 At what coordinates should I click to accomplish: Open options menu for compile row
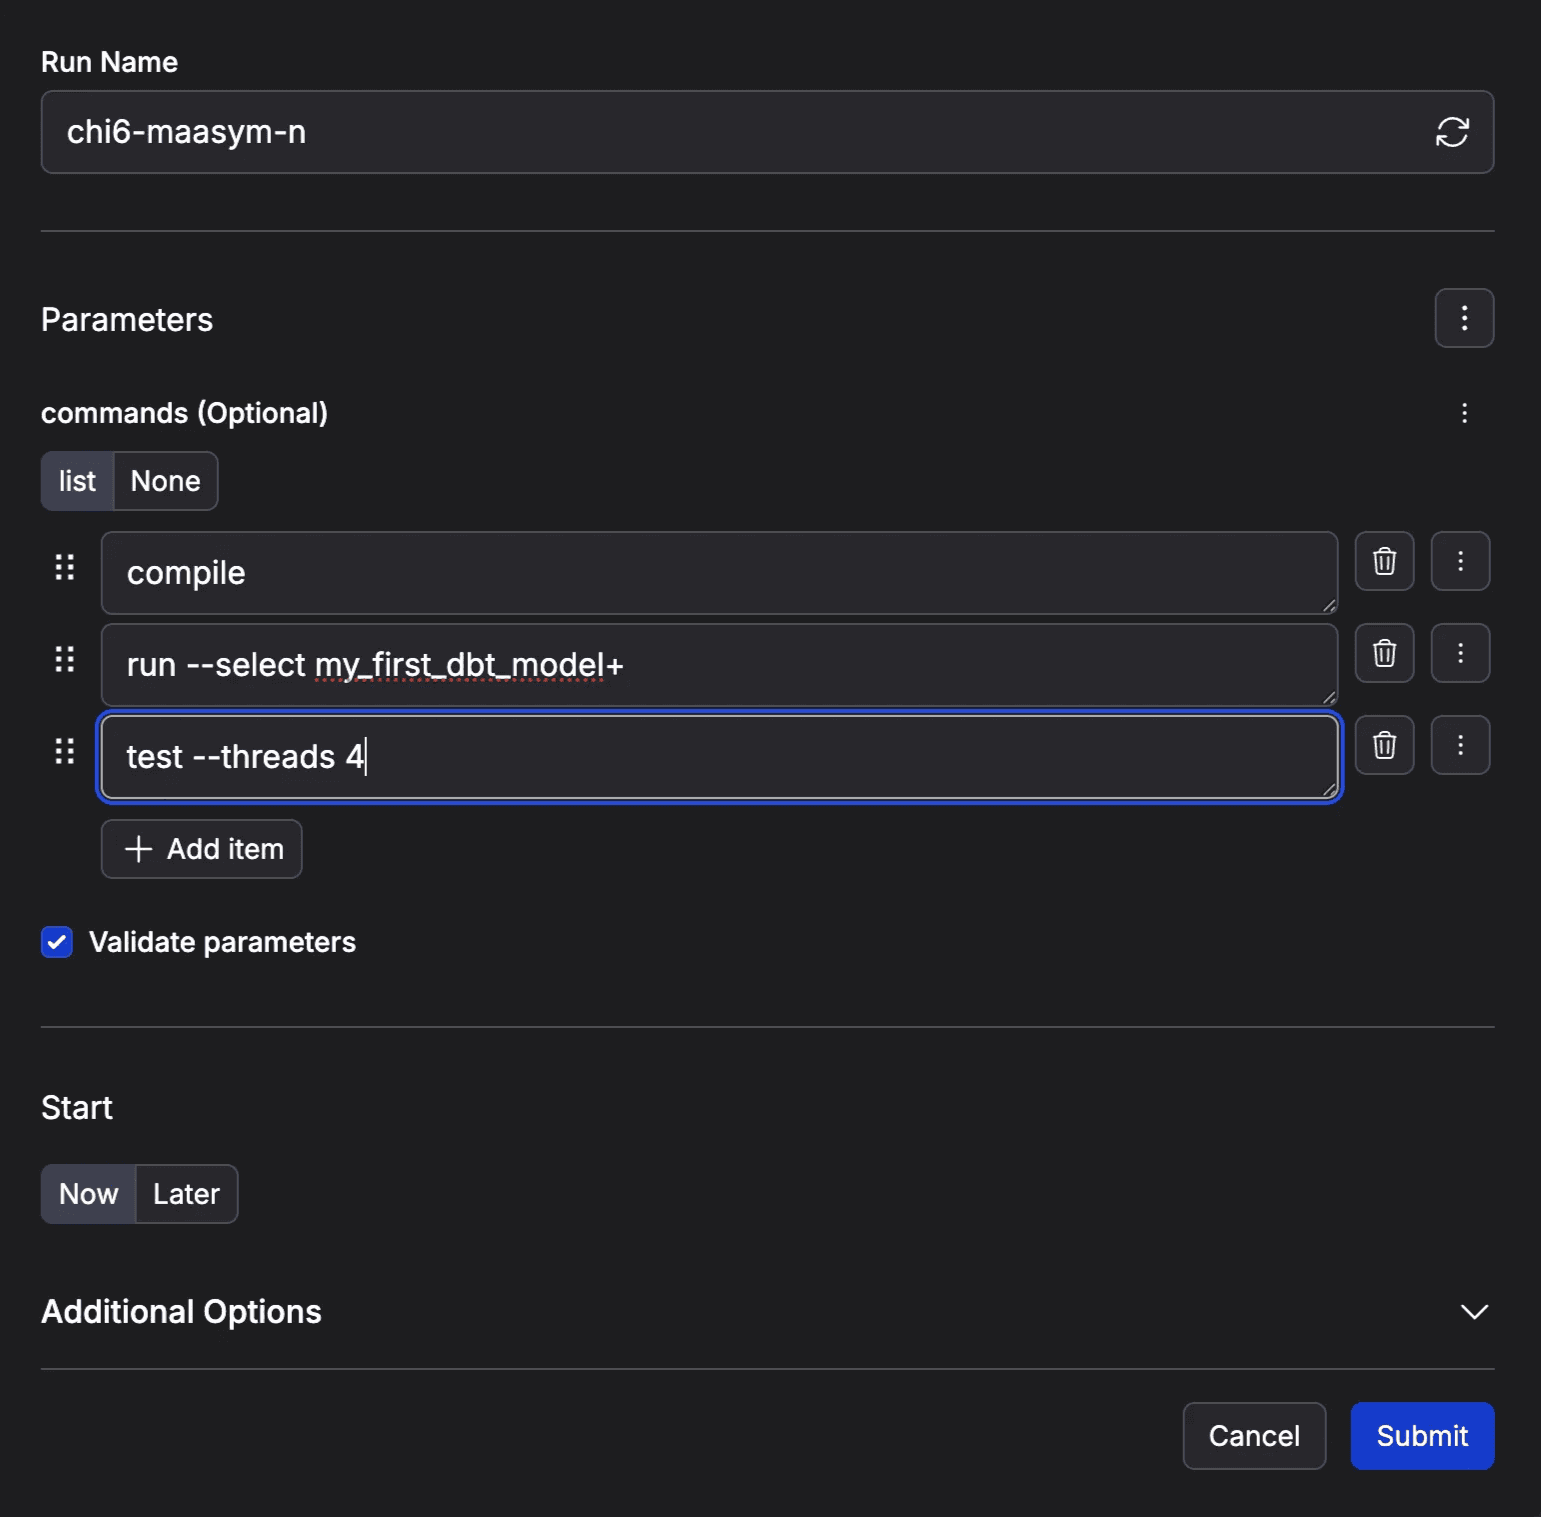pos(1460,562)
